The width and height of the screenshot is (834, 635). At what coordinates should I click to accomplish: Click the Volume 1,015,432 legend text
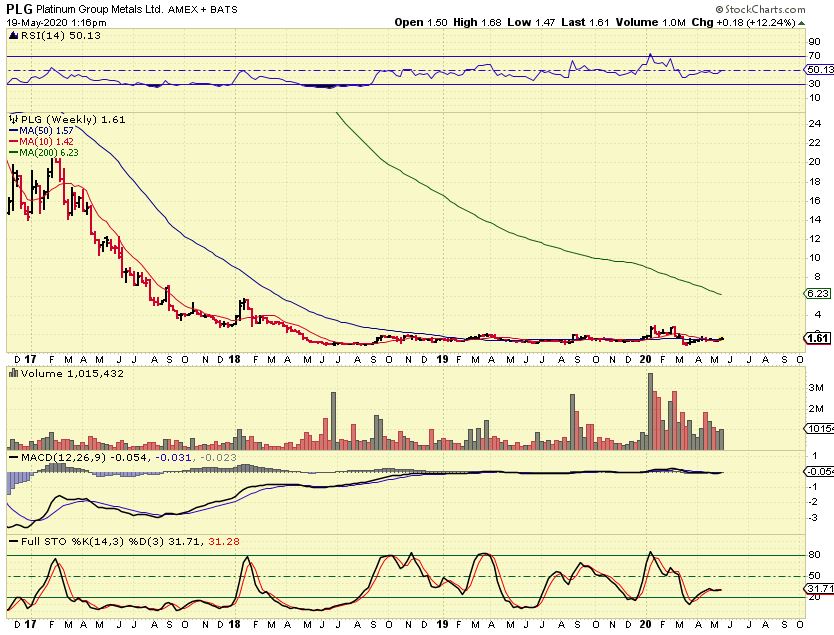coord(72,374)
